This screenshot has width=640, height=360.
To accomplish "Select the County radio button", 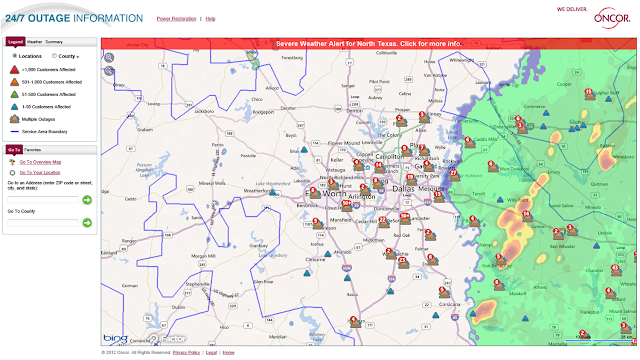I will click(54, 56).
